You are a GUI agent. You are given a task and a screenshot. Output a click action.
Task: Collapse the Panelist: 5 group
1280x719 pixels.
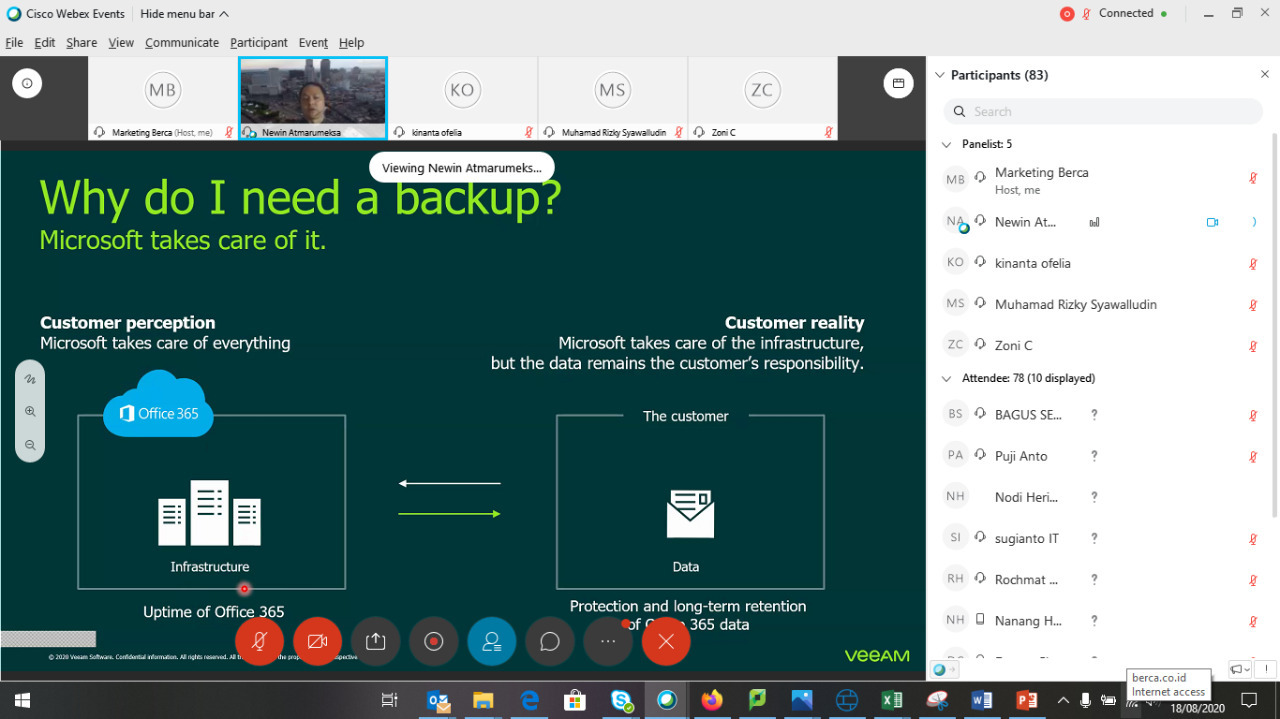tap(947, 144)
